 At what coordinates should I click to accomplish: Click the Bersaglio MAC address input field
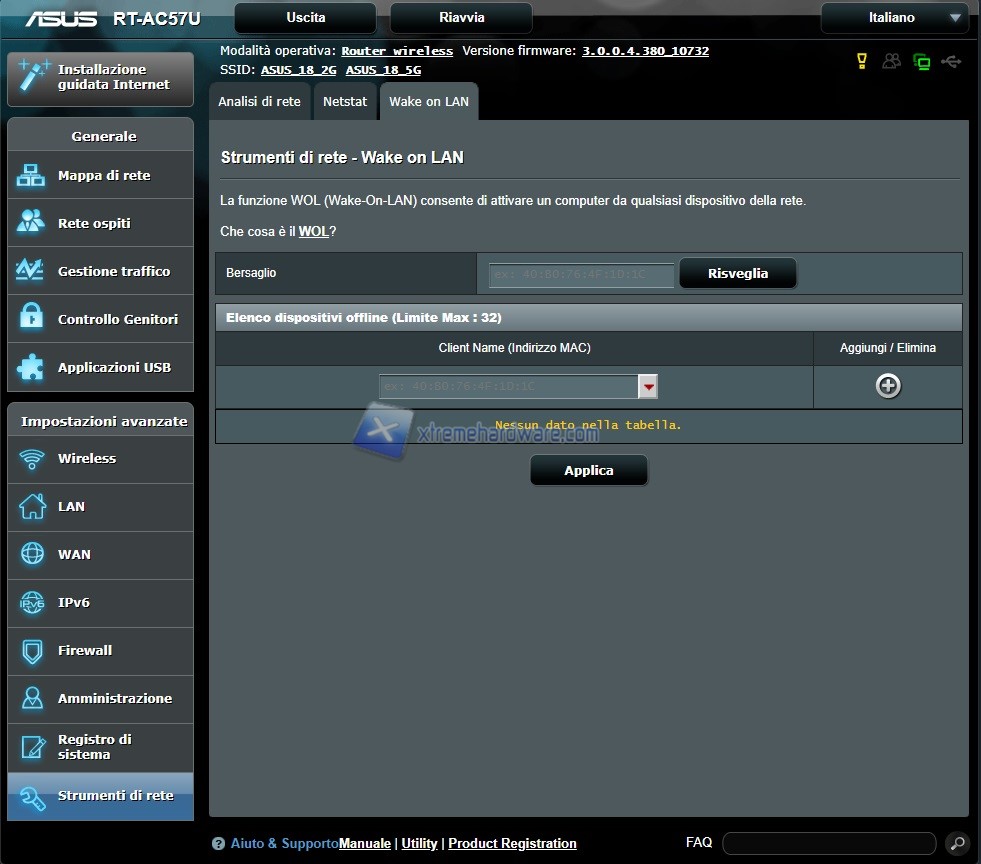click(x=581, y=274)
